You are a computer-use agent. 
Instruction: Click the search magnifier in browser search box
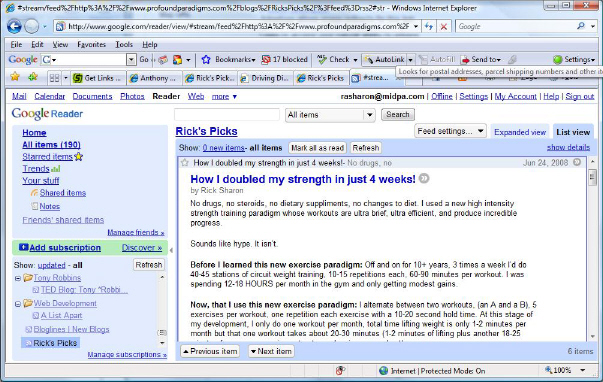click(581, 26)
